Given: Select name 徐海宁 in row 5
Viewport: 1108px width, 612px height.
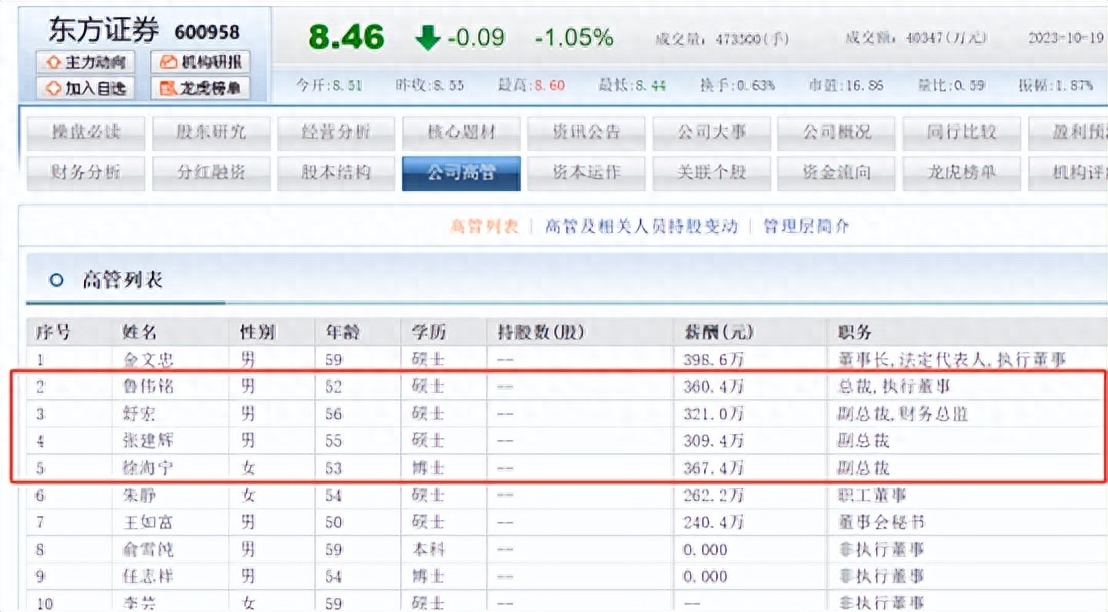Looking at the screenshot, I should pyautogui.click(x=148, y=468).
